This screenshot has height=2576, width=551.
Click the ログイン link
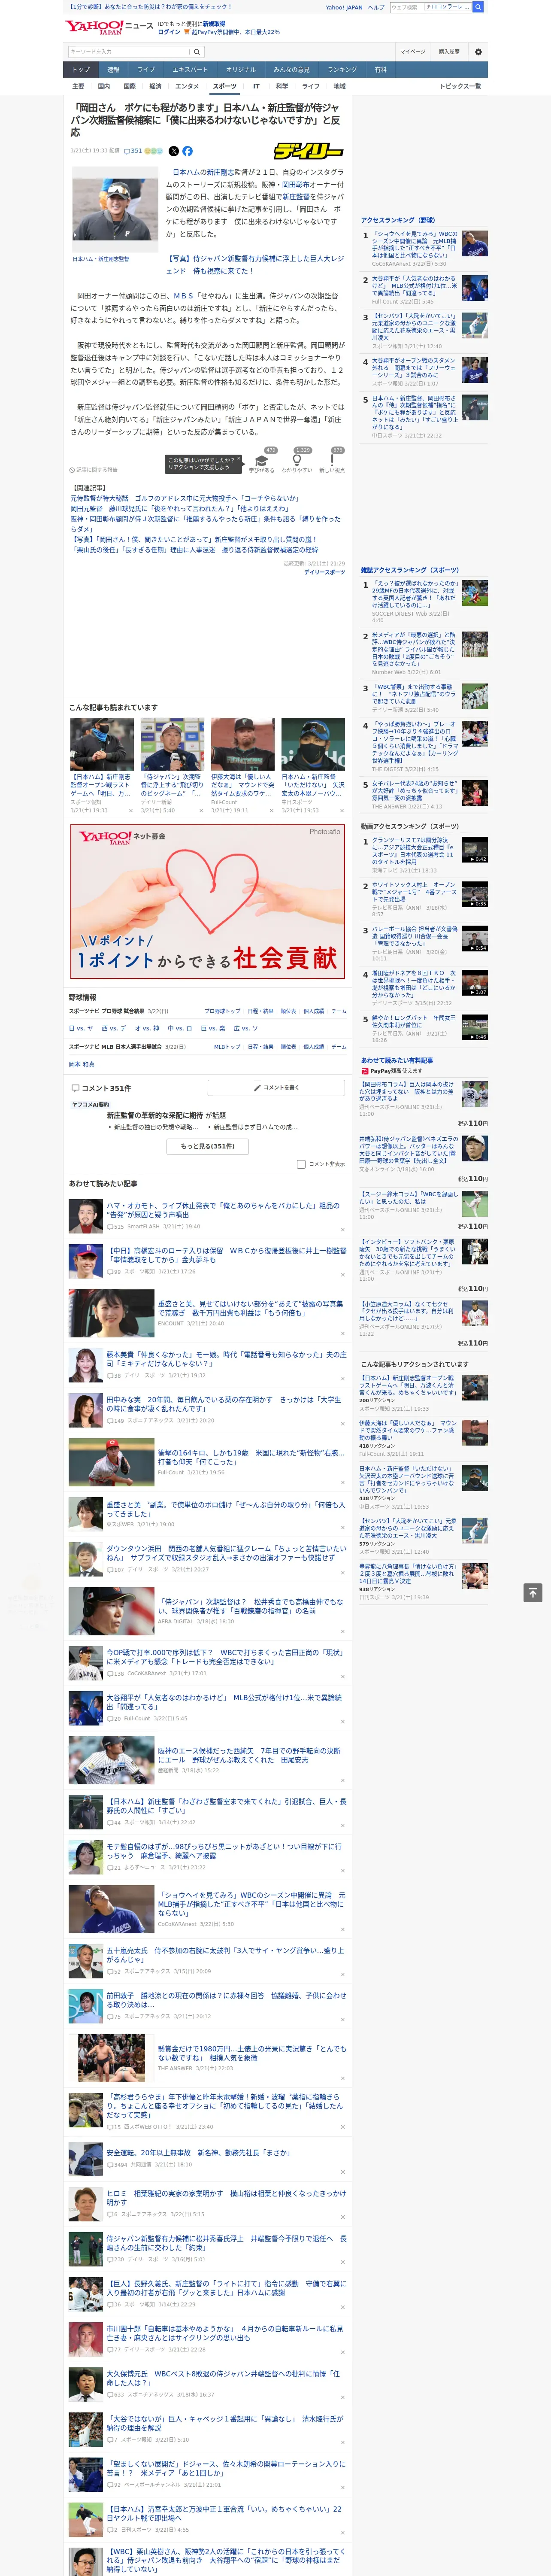point(169,32)
